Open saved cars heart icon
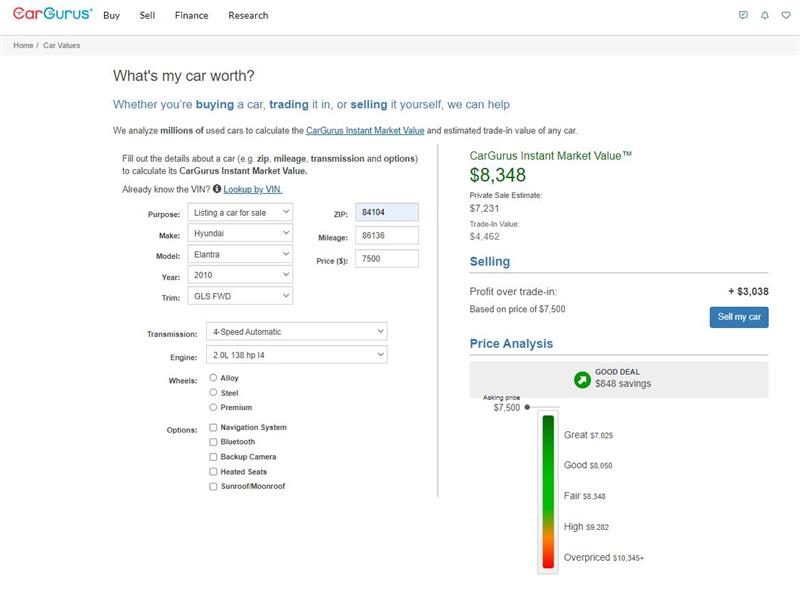800x592 pixels. tap(786, 16)
